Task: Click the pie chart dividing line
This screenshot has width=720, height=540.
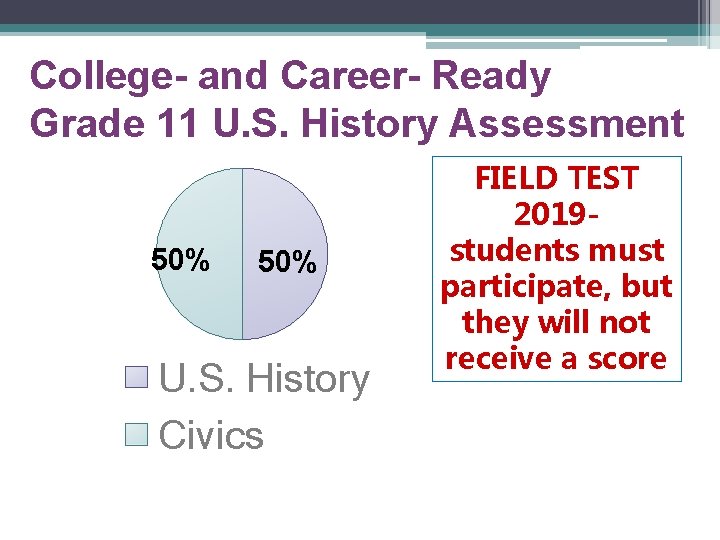Action: (242, 254)
